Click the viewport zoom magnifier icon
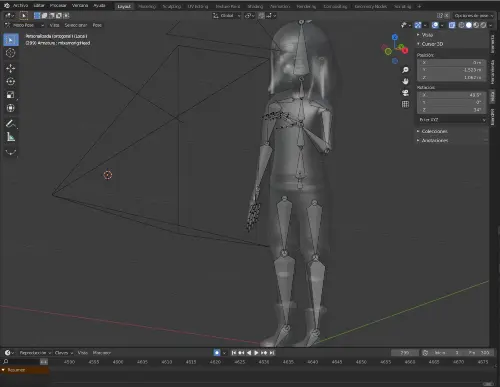500x387 pixels. [x=405, y=70]
